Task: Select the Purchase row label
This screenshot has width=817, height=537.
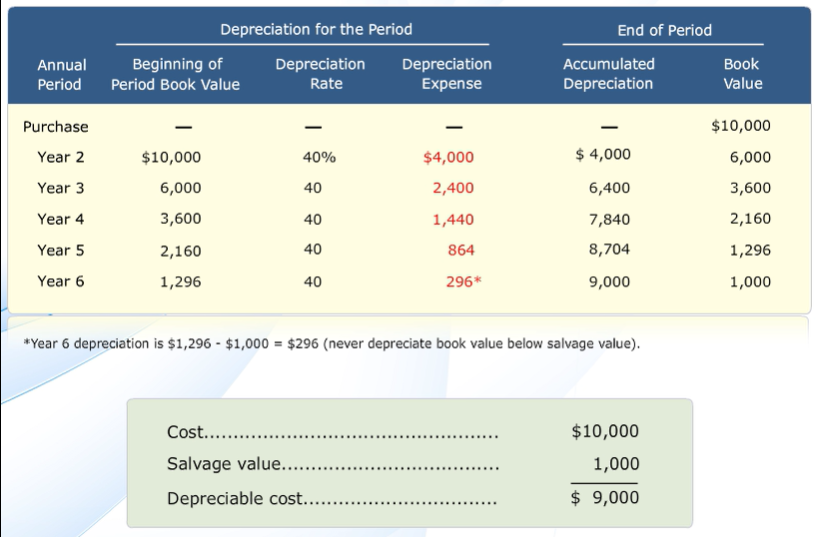Action: (55, 127)
